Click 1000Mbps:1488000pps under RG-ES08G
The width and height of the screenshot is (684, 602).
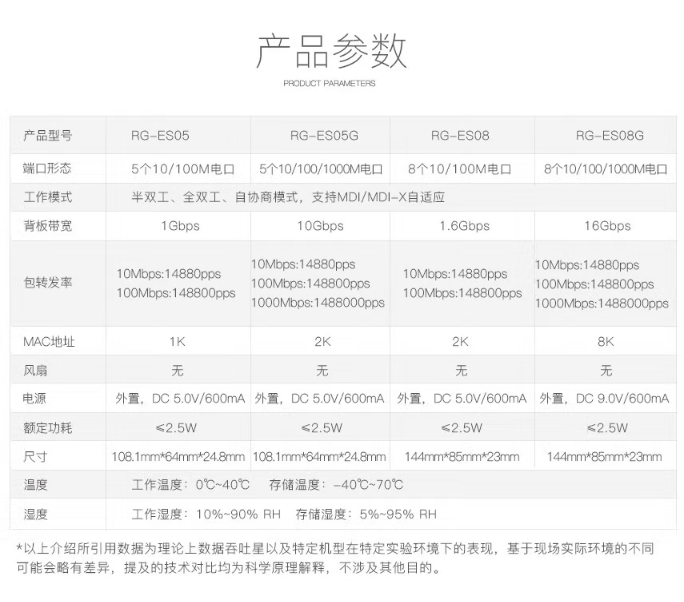(602, 304)
